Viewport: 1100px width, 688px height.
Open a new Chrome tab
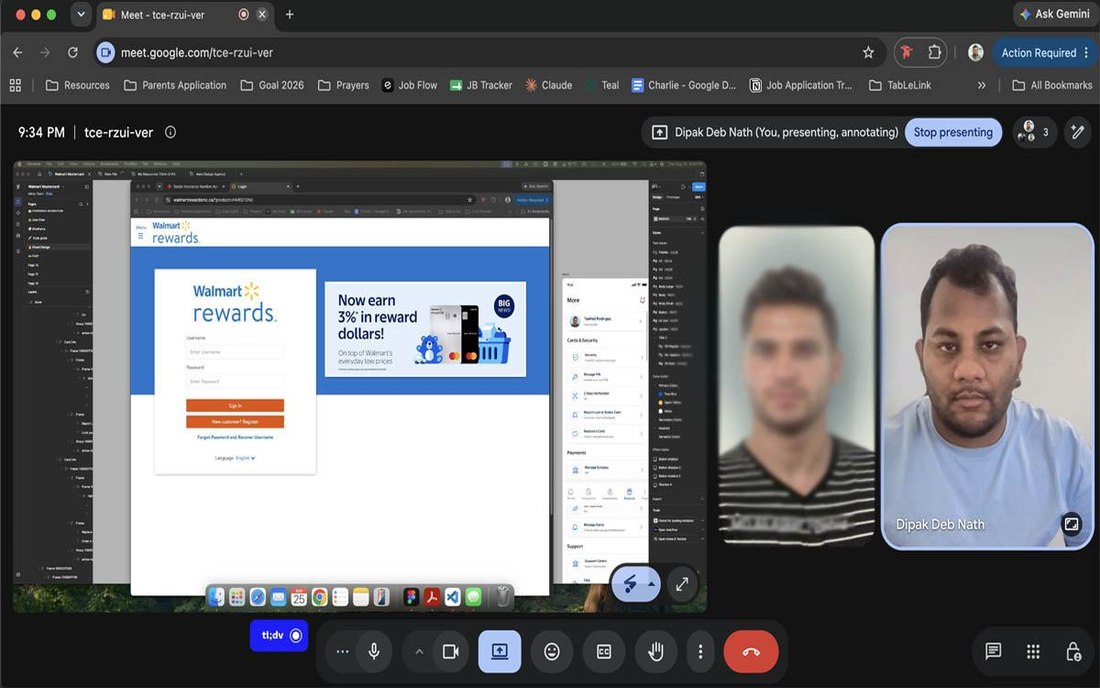(290, 14)
